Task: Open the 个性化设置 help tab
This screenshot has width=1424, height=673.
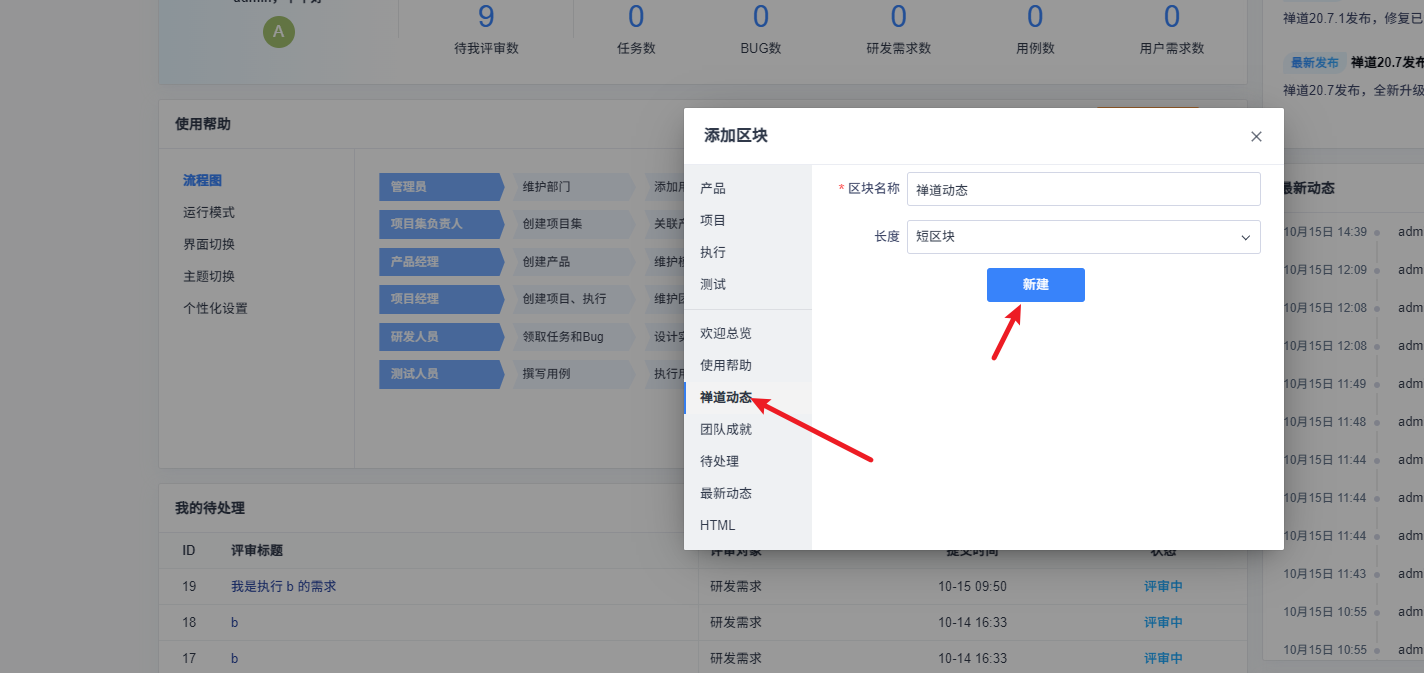Action: (x=215, y=308)
